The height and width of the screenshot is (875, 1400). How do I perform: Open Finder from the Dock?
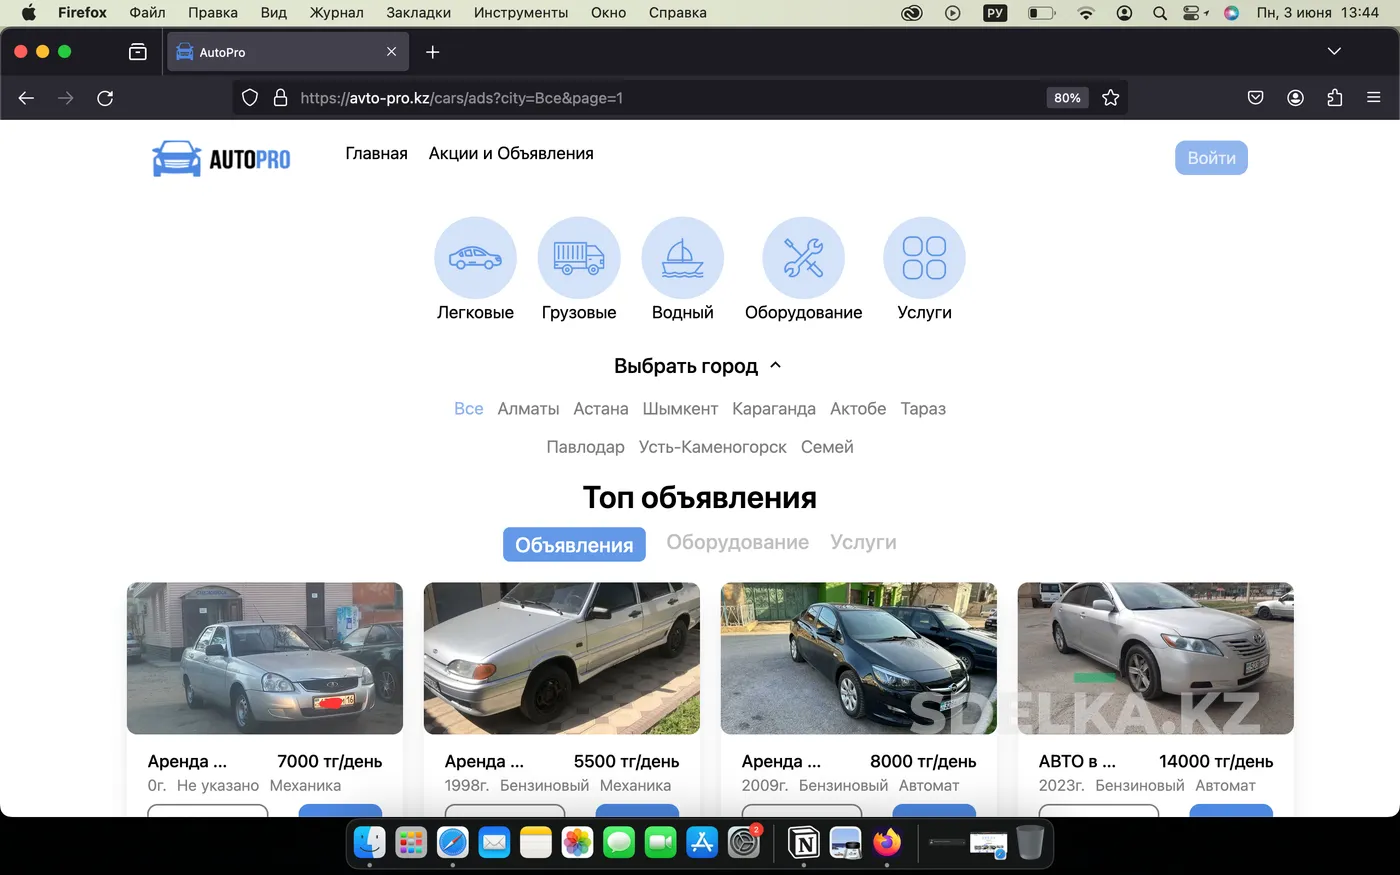[370, 843]
